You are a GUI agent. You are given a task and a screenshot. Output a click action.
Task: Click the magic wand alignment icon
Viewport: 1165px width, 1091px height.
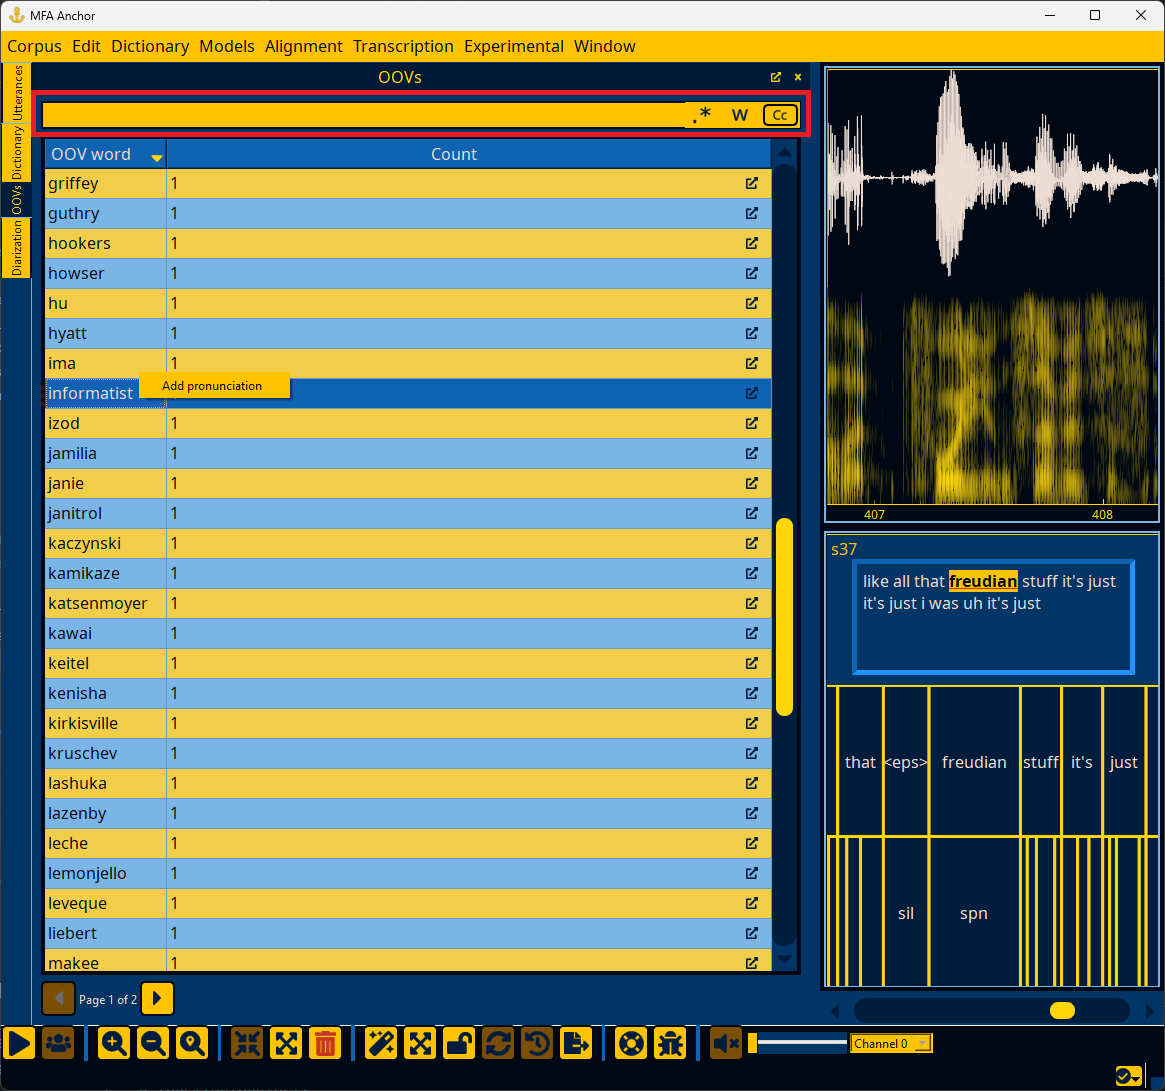(381, 1044)
